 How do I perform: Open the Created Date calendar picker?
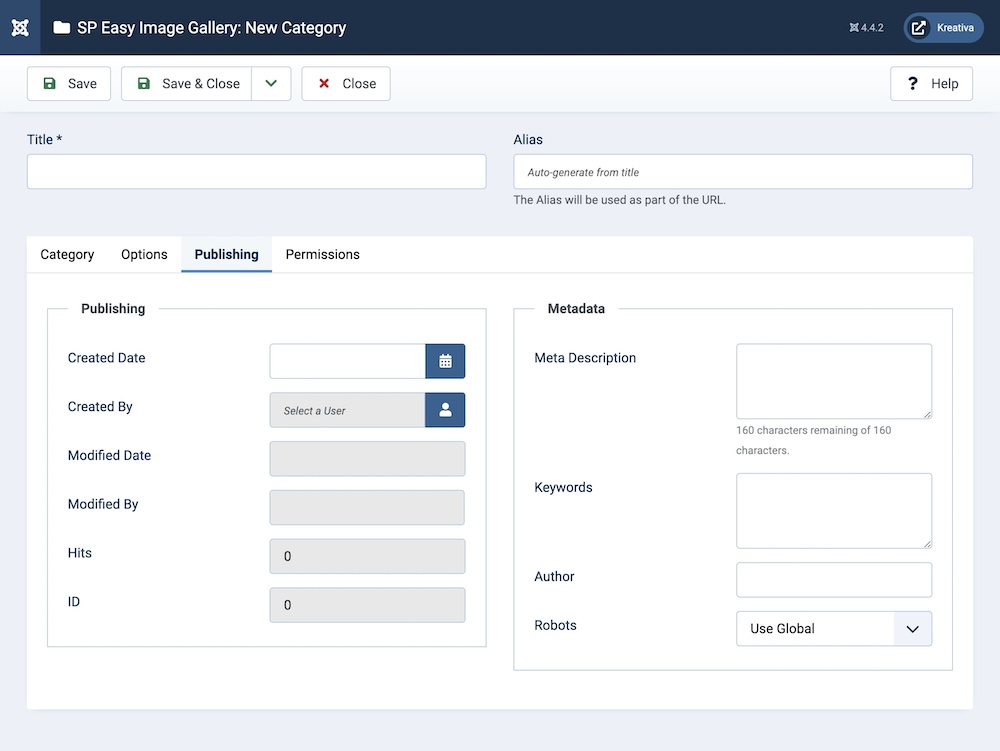(445, 361)
